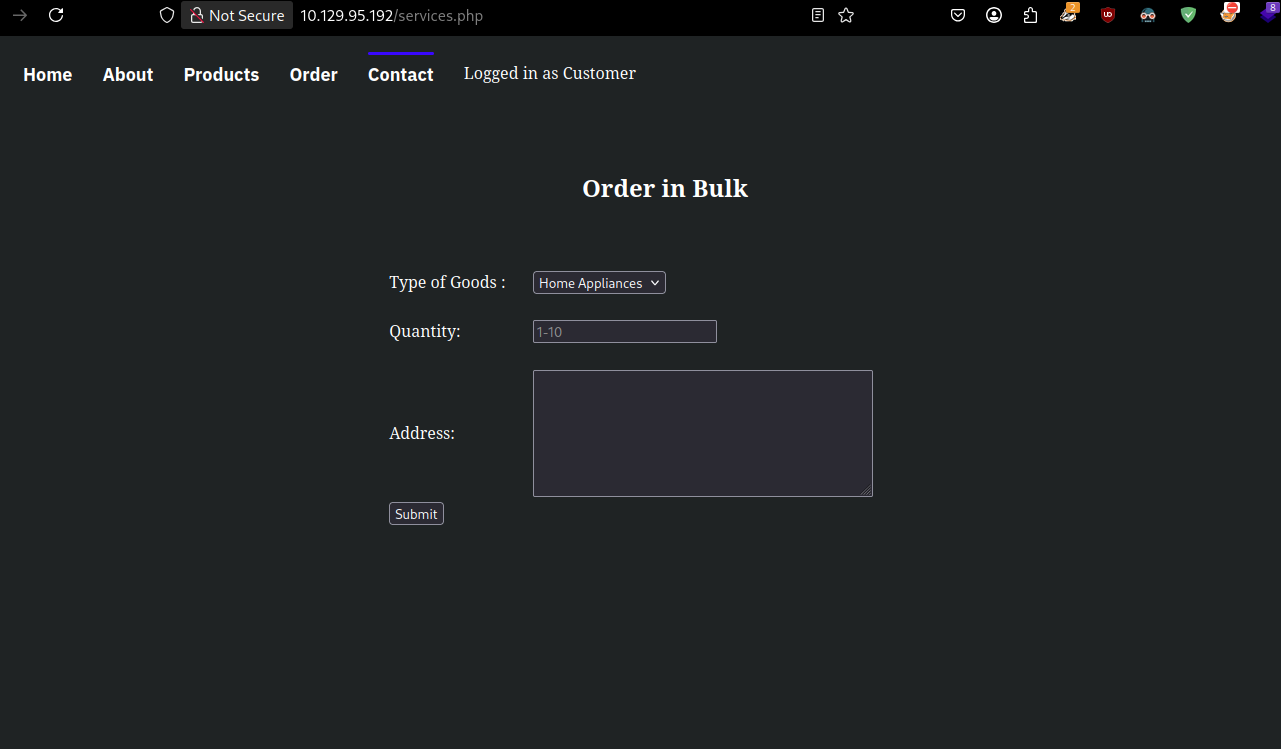Open the extensions puzzle-piece menu

click(1030, 15)
